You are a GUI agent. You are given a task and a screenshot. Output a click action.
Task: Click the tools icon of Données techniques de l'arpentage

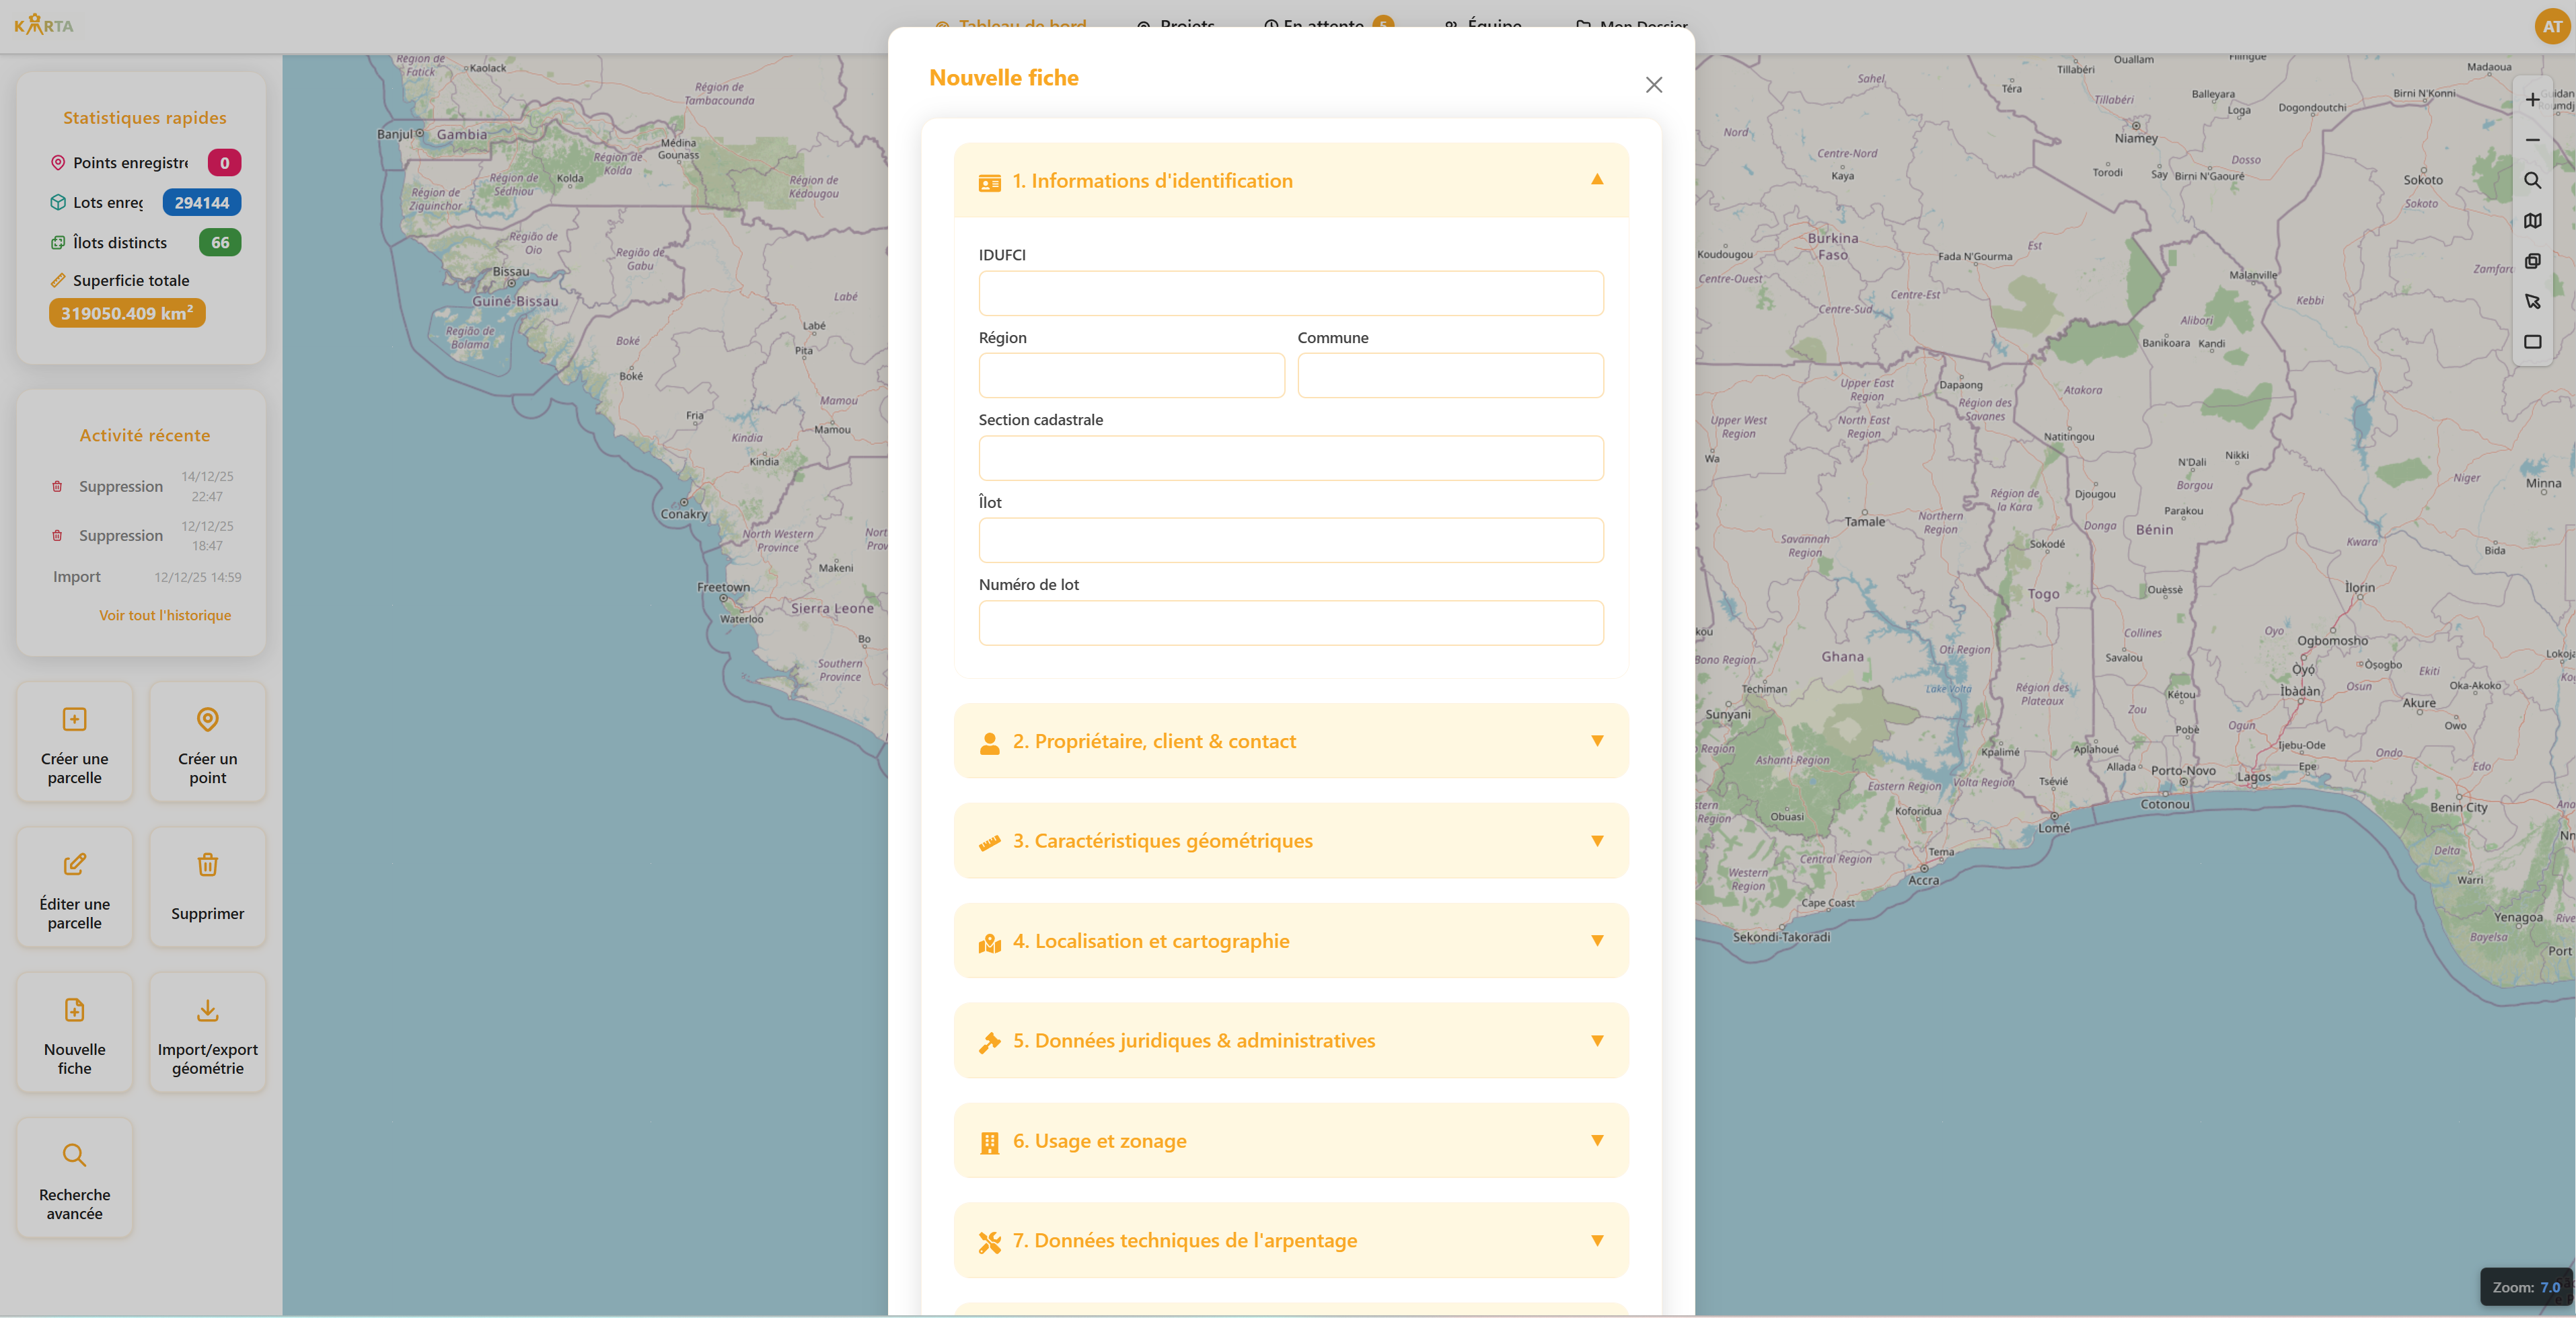(x=989, y=1242)
